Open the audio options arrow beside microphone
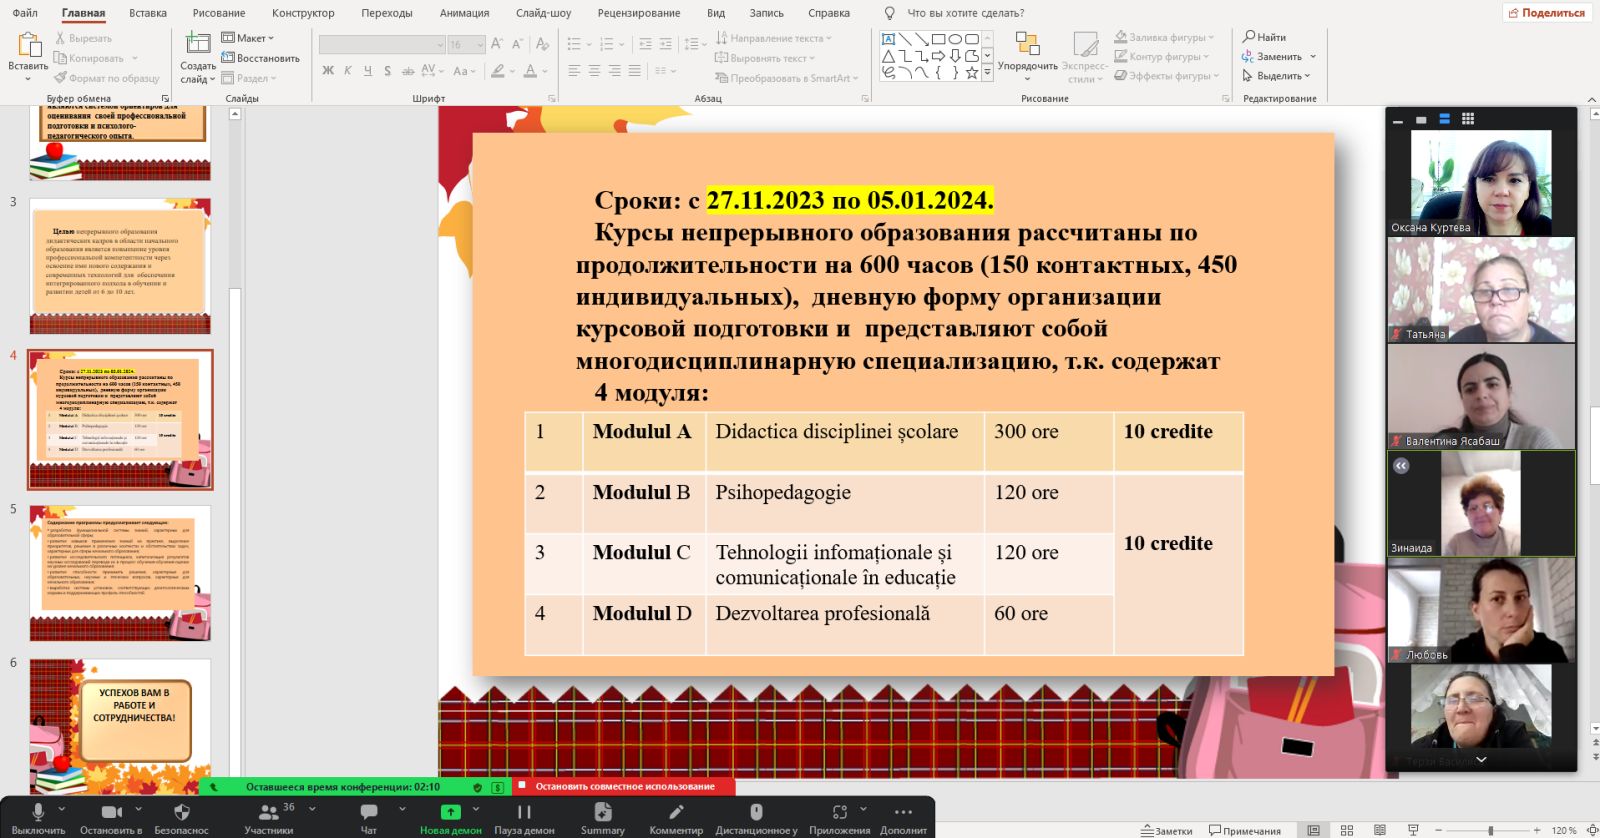 pyautogui.click(x=62, y=809)
